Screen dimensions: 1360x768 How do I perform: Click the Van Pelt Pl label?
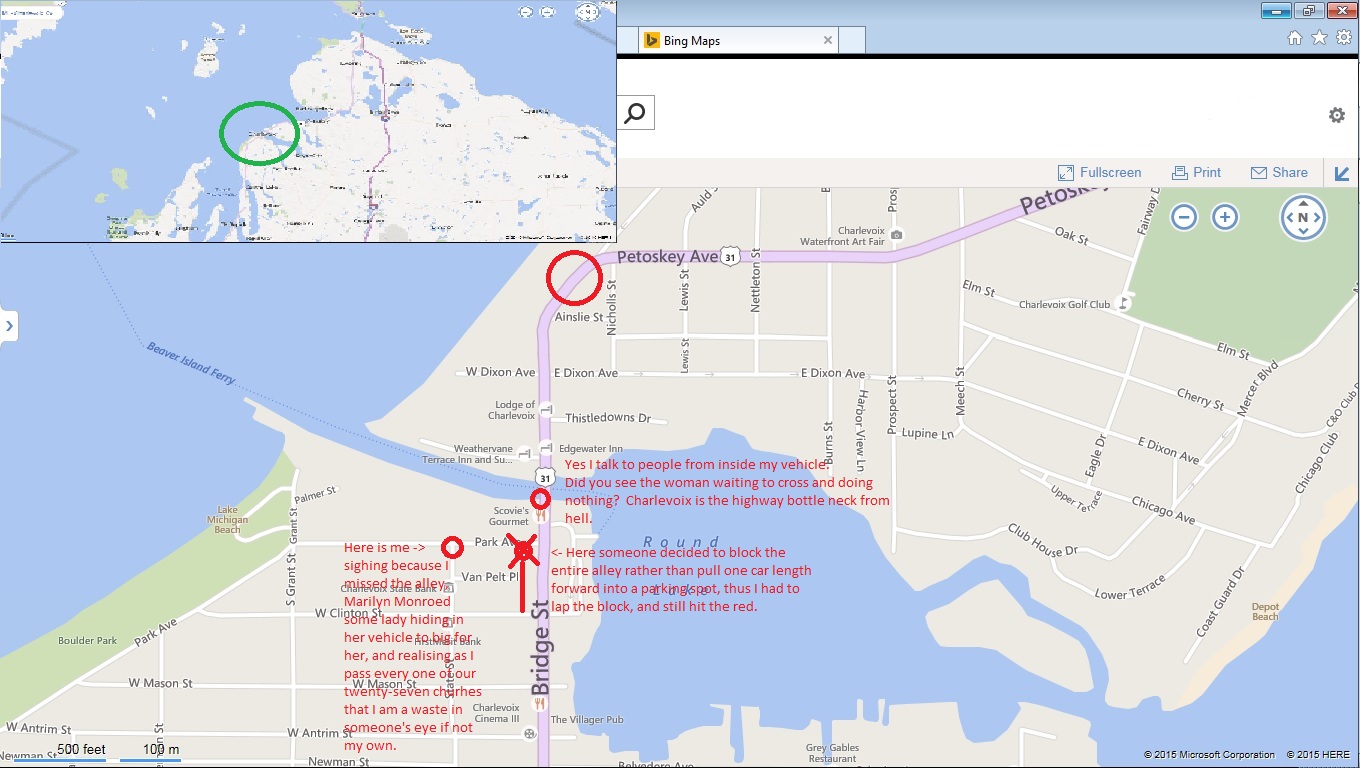pos(490,577)
